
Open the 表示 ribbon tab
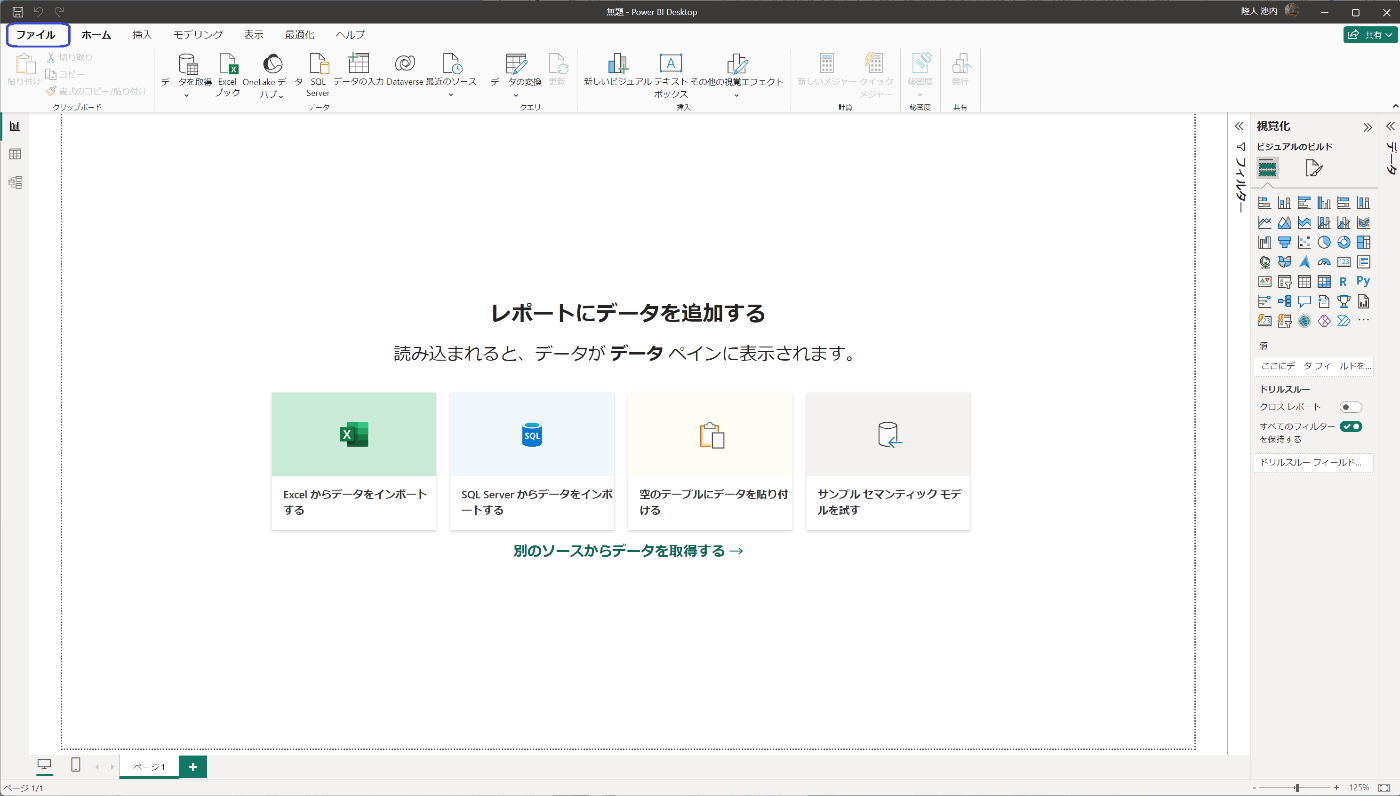point(254,34)
